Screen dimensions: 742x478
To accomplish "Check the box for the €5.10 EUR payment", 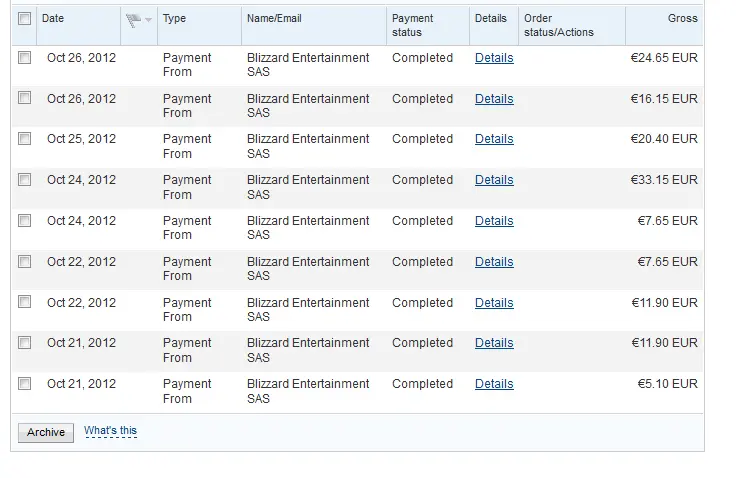I will pos(25,384).
